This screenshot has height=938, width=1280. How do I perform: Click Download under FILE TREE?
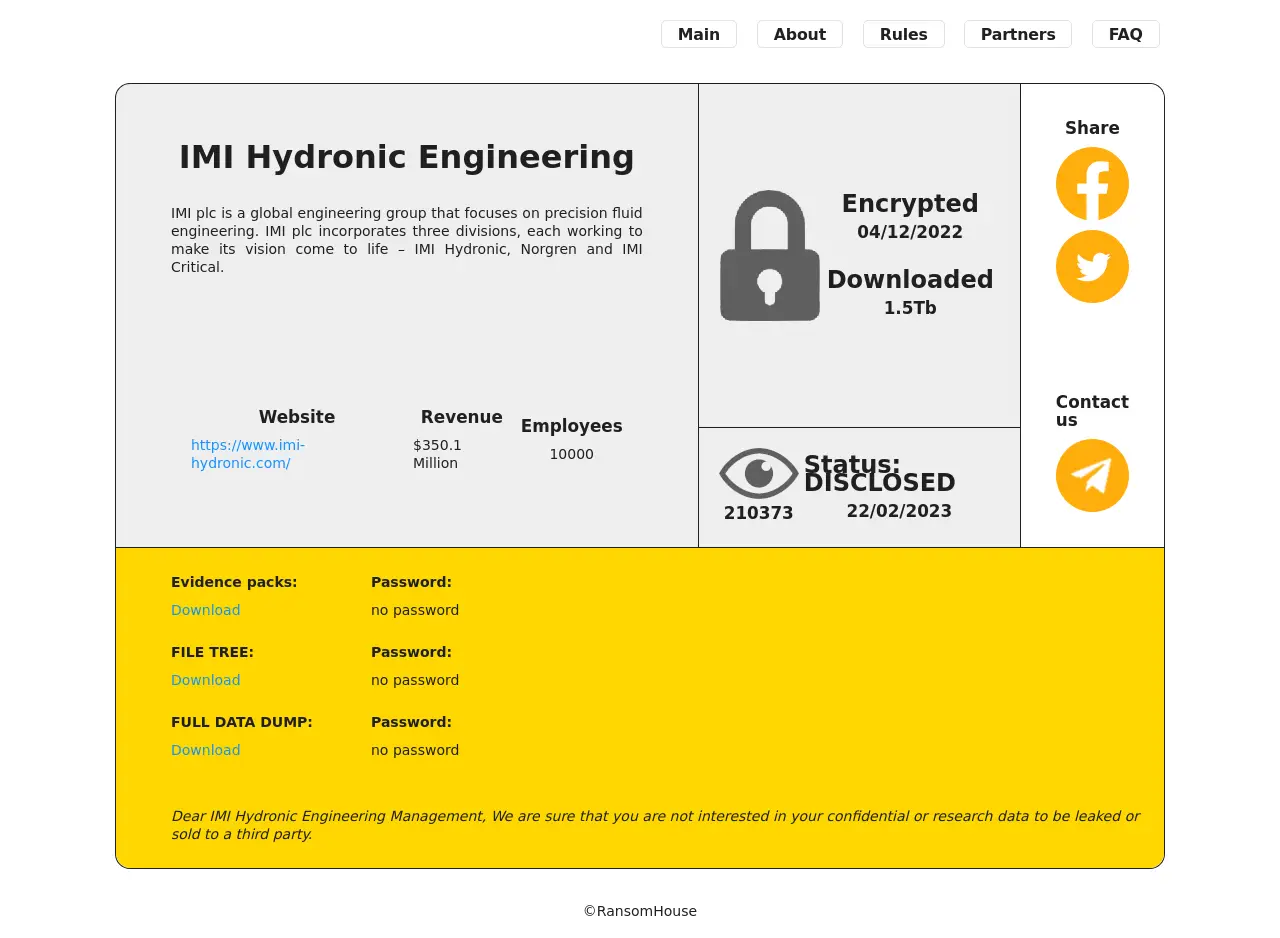click(x=205, y=680)
